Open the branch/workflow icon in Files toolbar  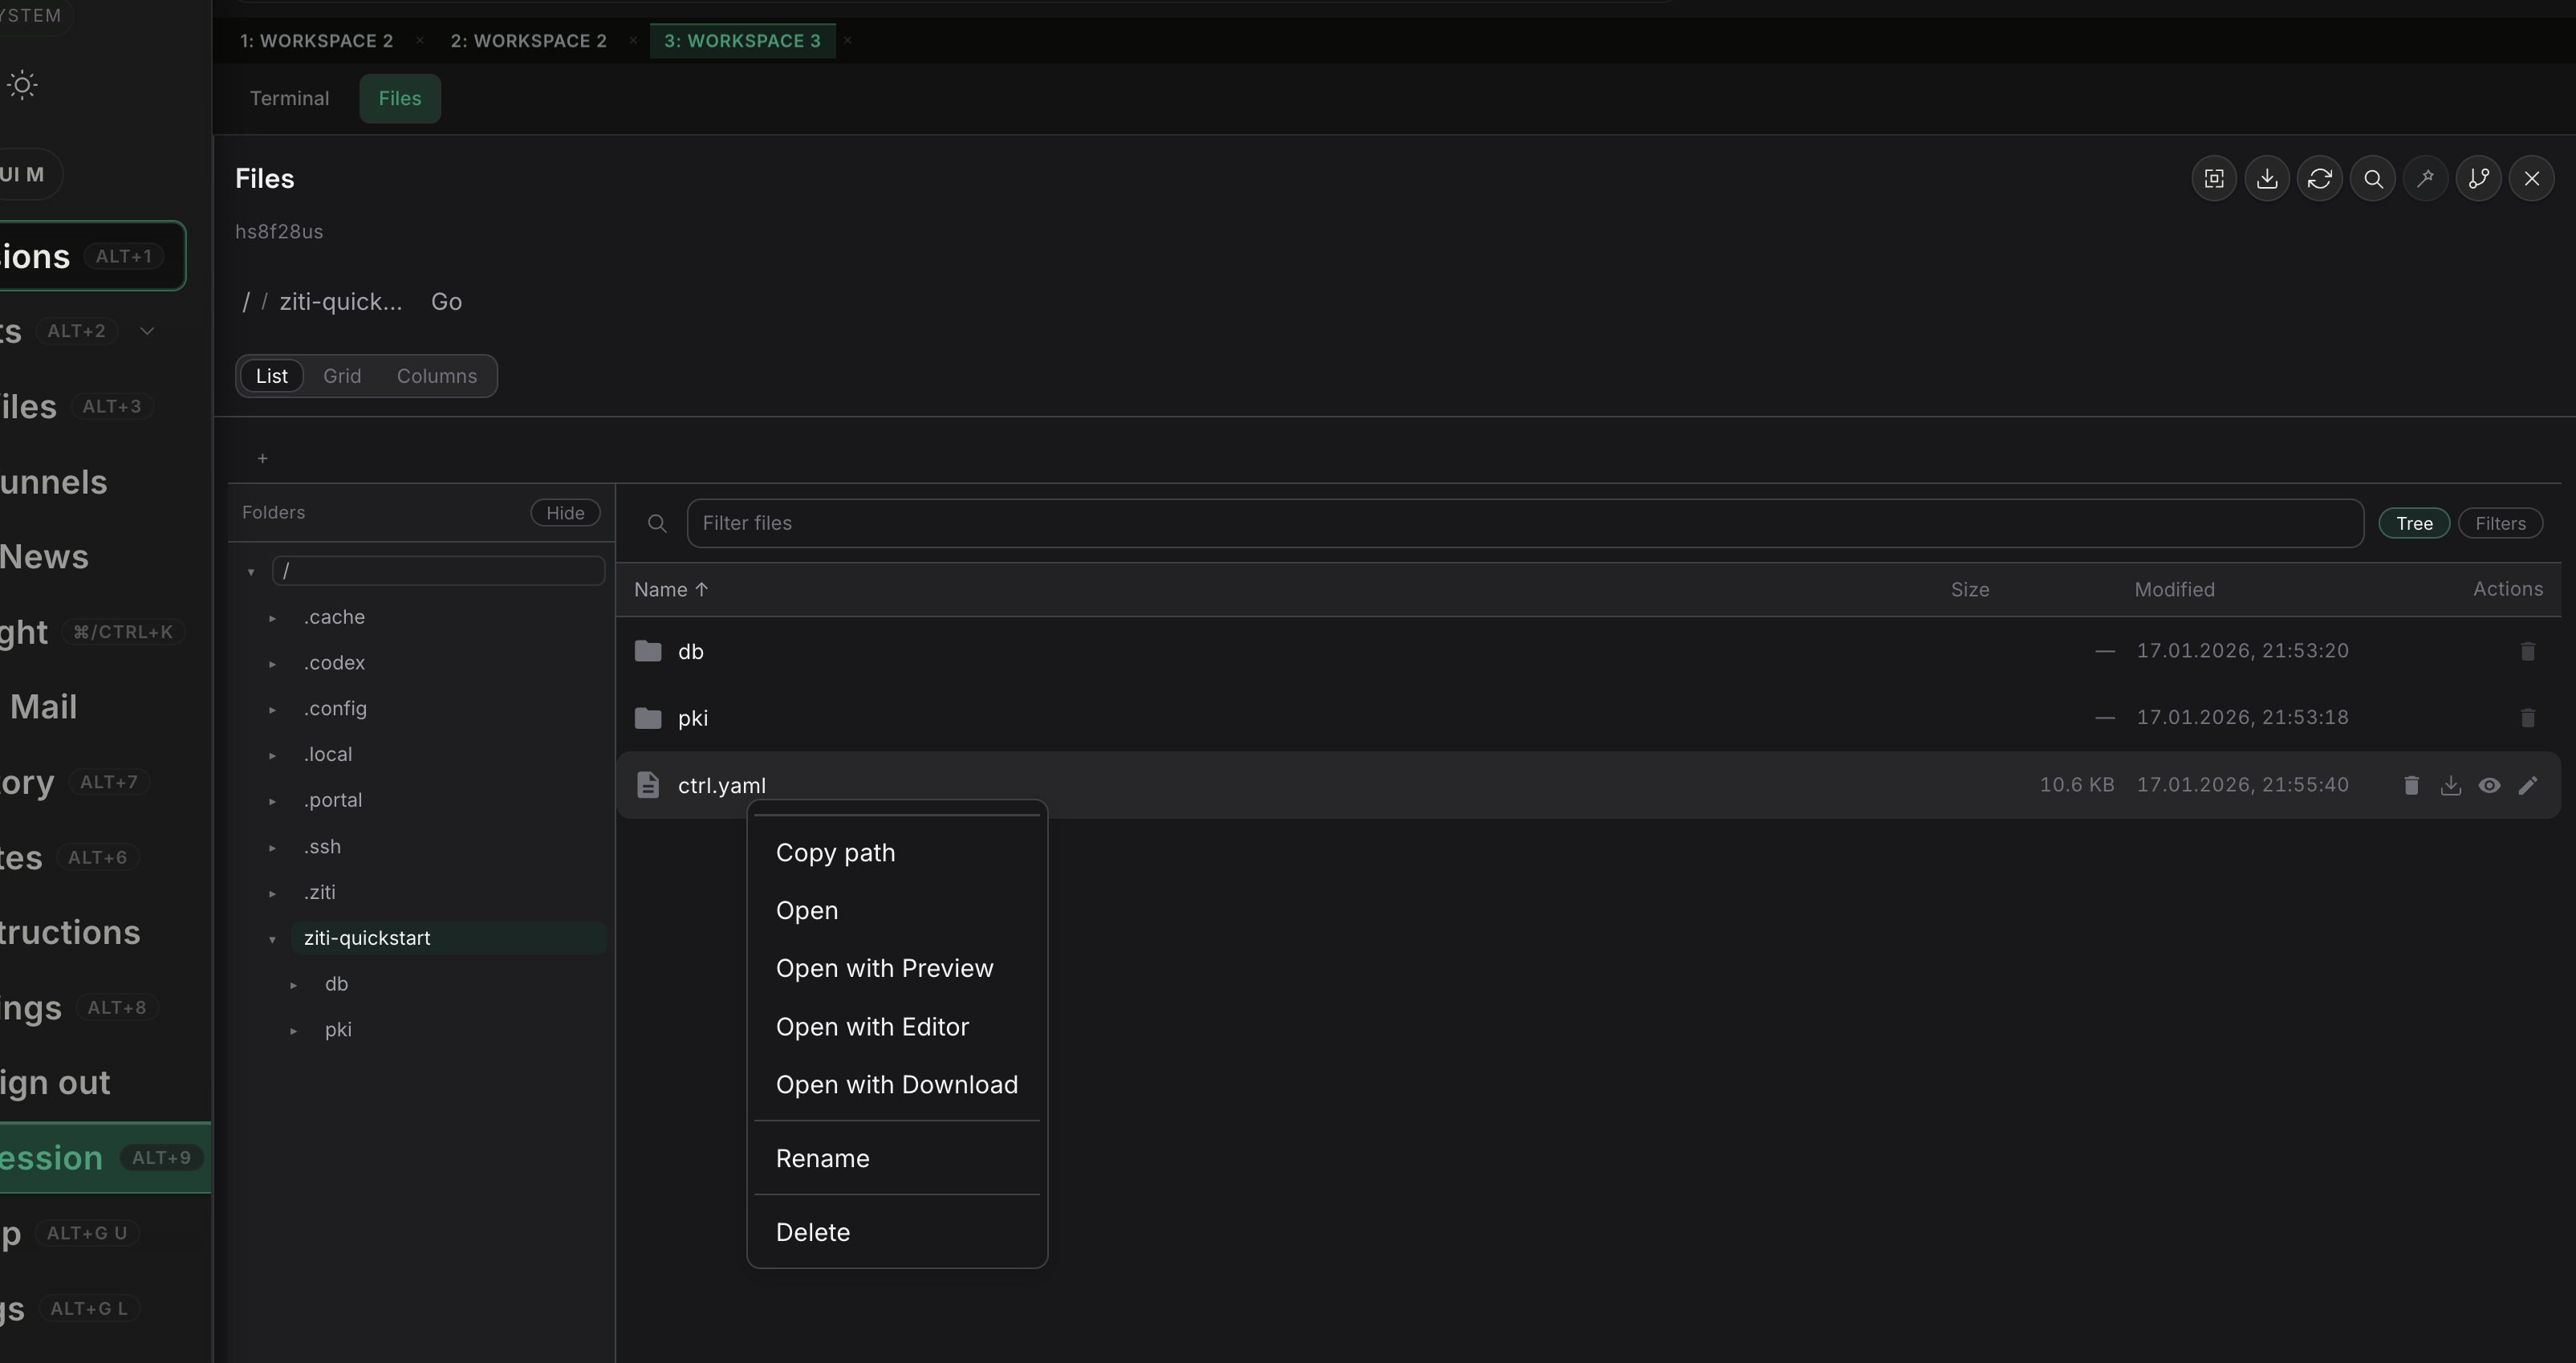[x=2479, y=178]
